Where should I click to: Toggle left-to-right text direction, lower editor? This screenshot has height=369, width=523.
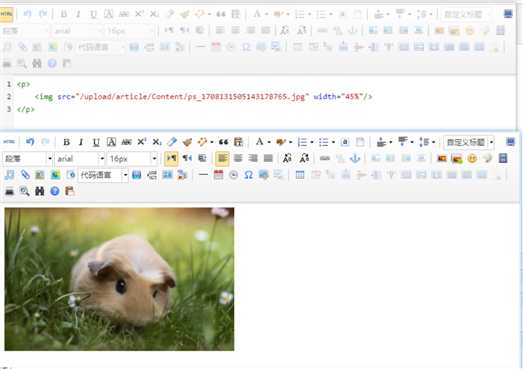click(171, 158)
